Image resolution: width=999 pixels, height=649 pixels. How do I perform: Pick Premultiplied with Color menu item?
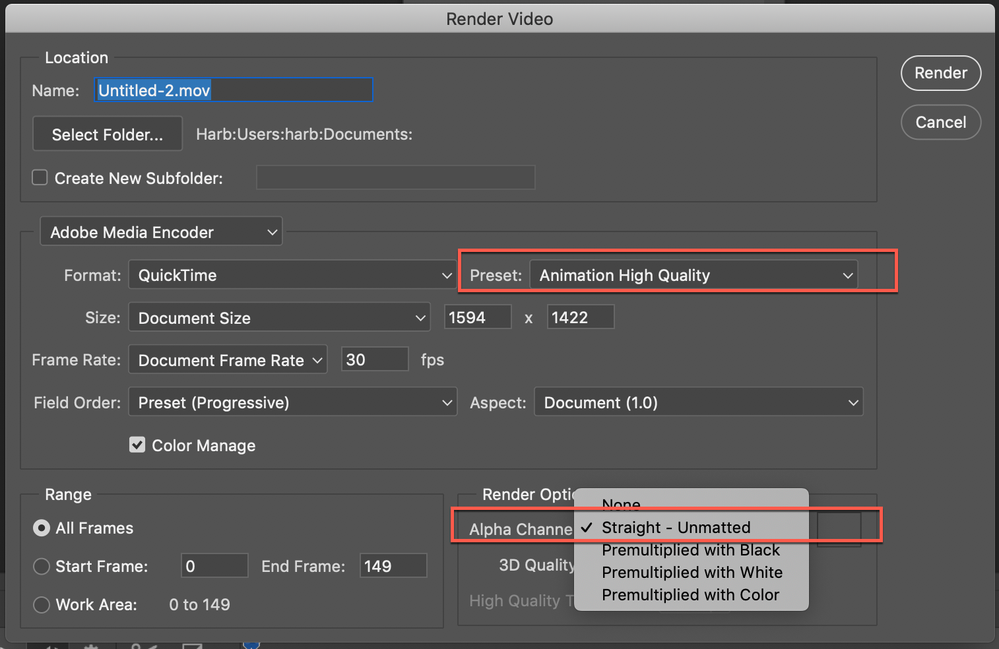click(x=690, y=594)
